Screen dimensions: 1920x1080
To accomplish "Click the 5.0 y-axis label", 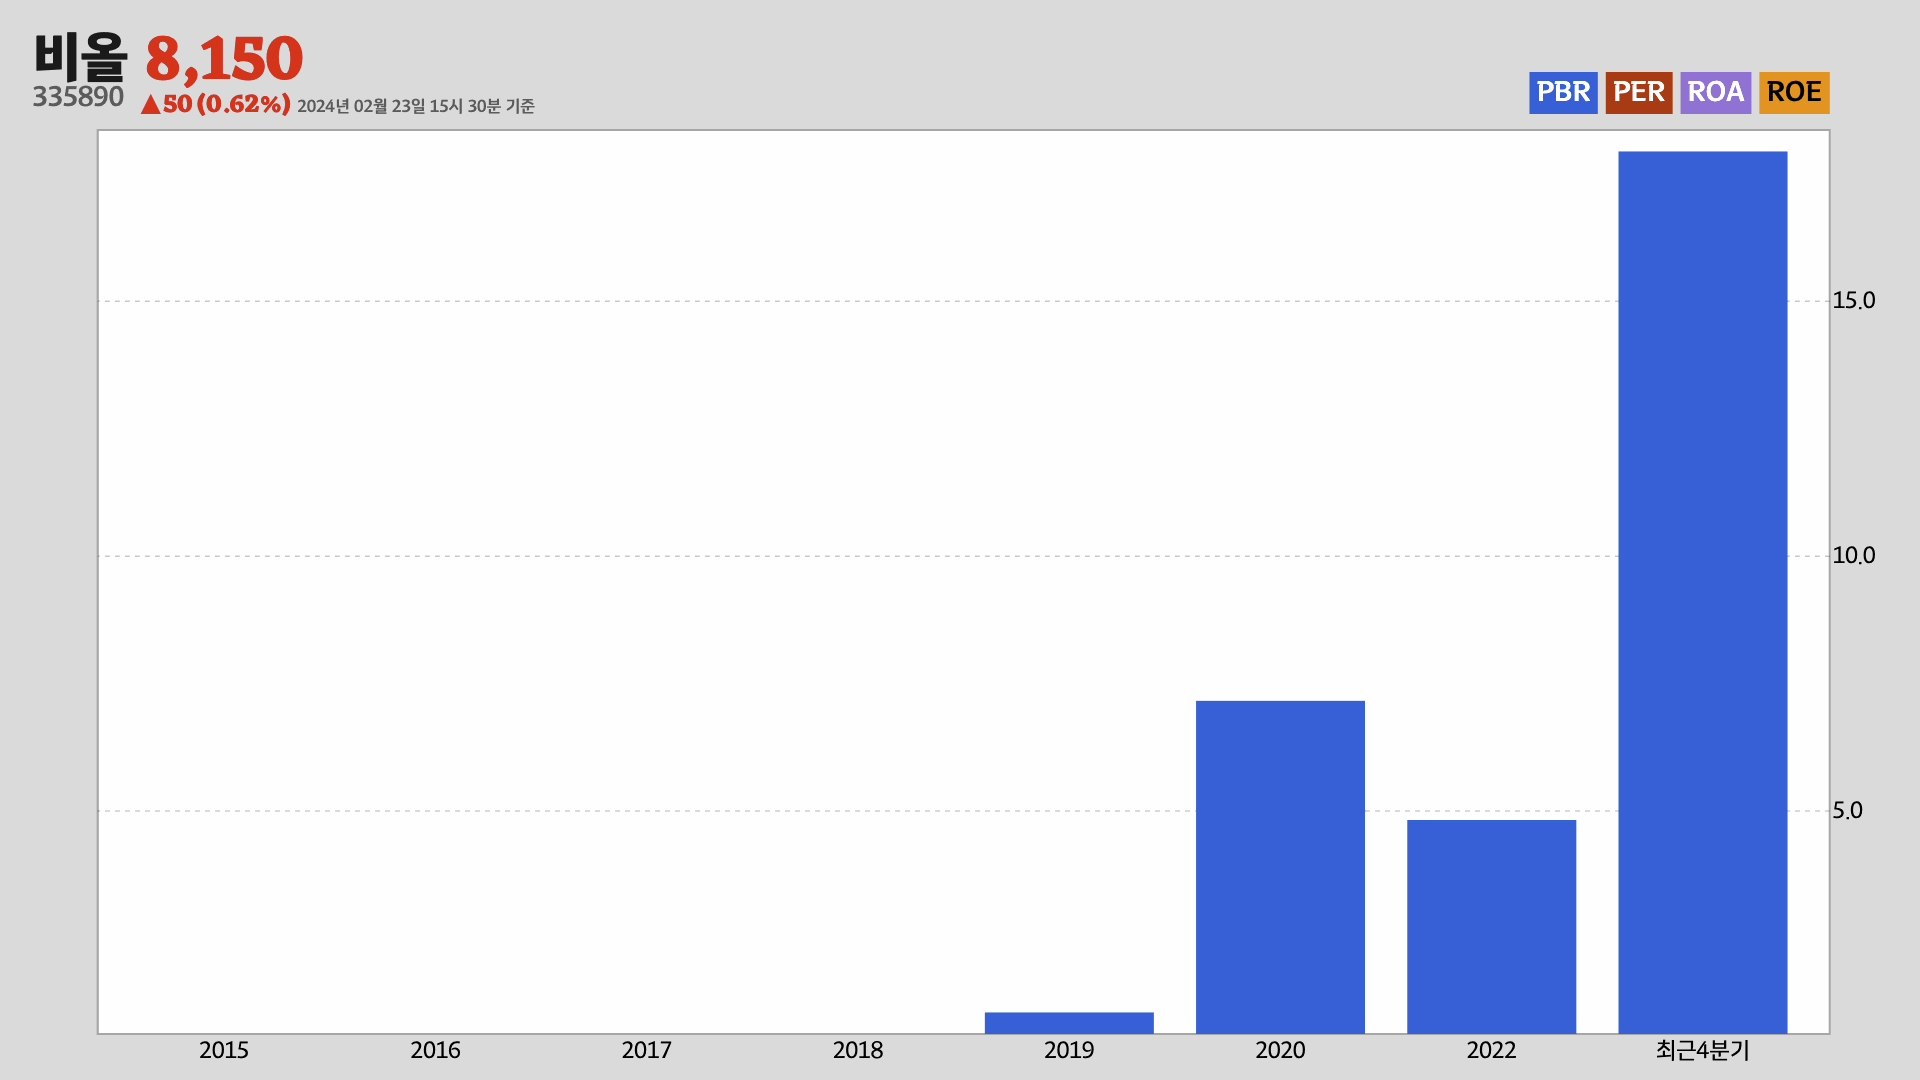I will coord(1847,810).
